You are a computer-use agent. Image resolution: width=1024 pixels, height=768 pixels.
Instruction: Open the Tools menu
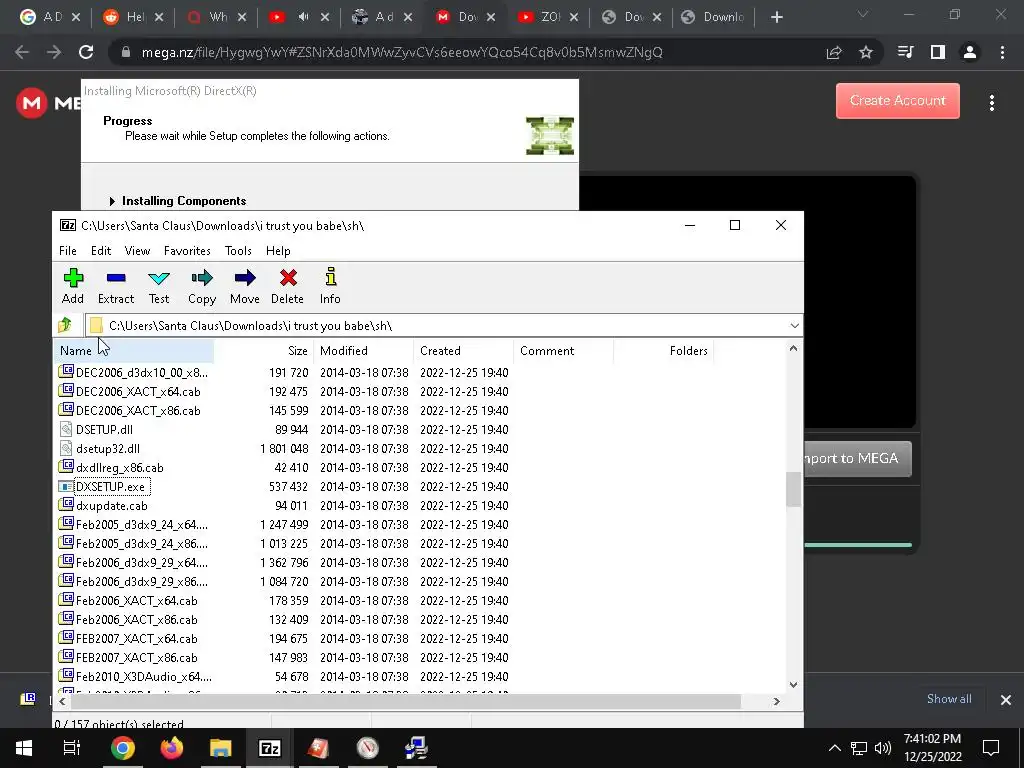click(x=238, y=251)
